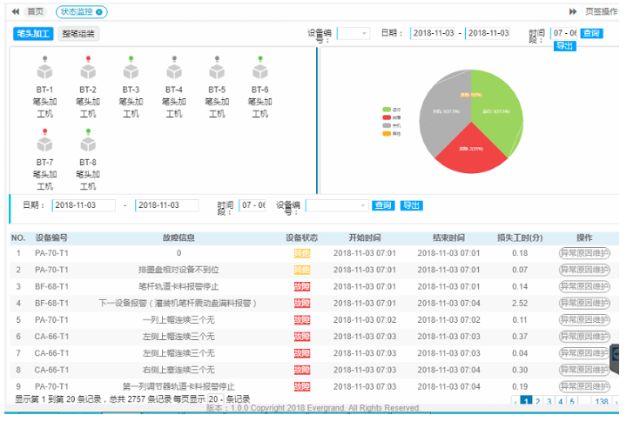The image size is (640, 435).
Task: Choose the BT-8 machine icon
Action: [88, 144]
